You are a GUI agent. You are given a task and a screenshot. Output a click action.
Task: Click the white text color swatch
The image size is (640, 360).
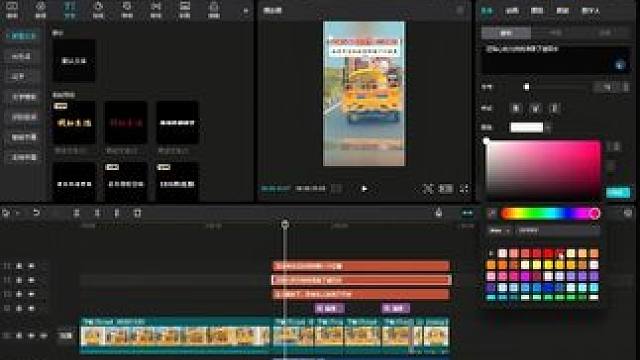527,127
